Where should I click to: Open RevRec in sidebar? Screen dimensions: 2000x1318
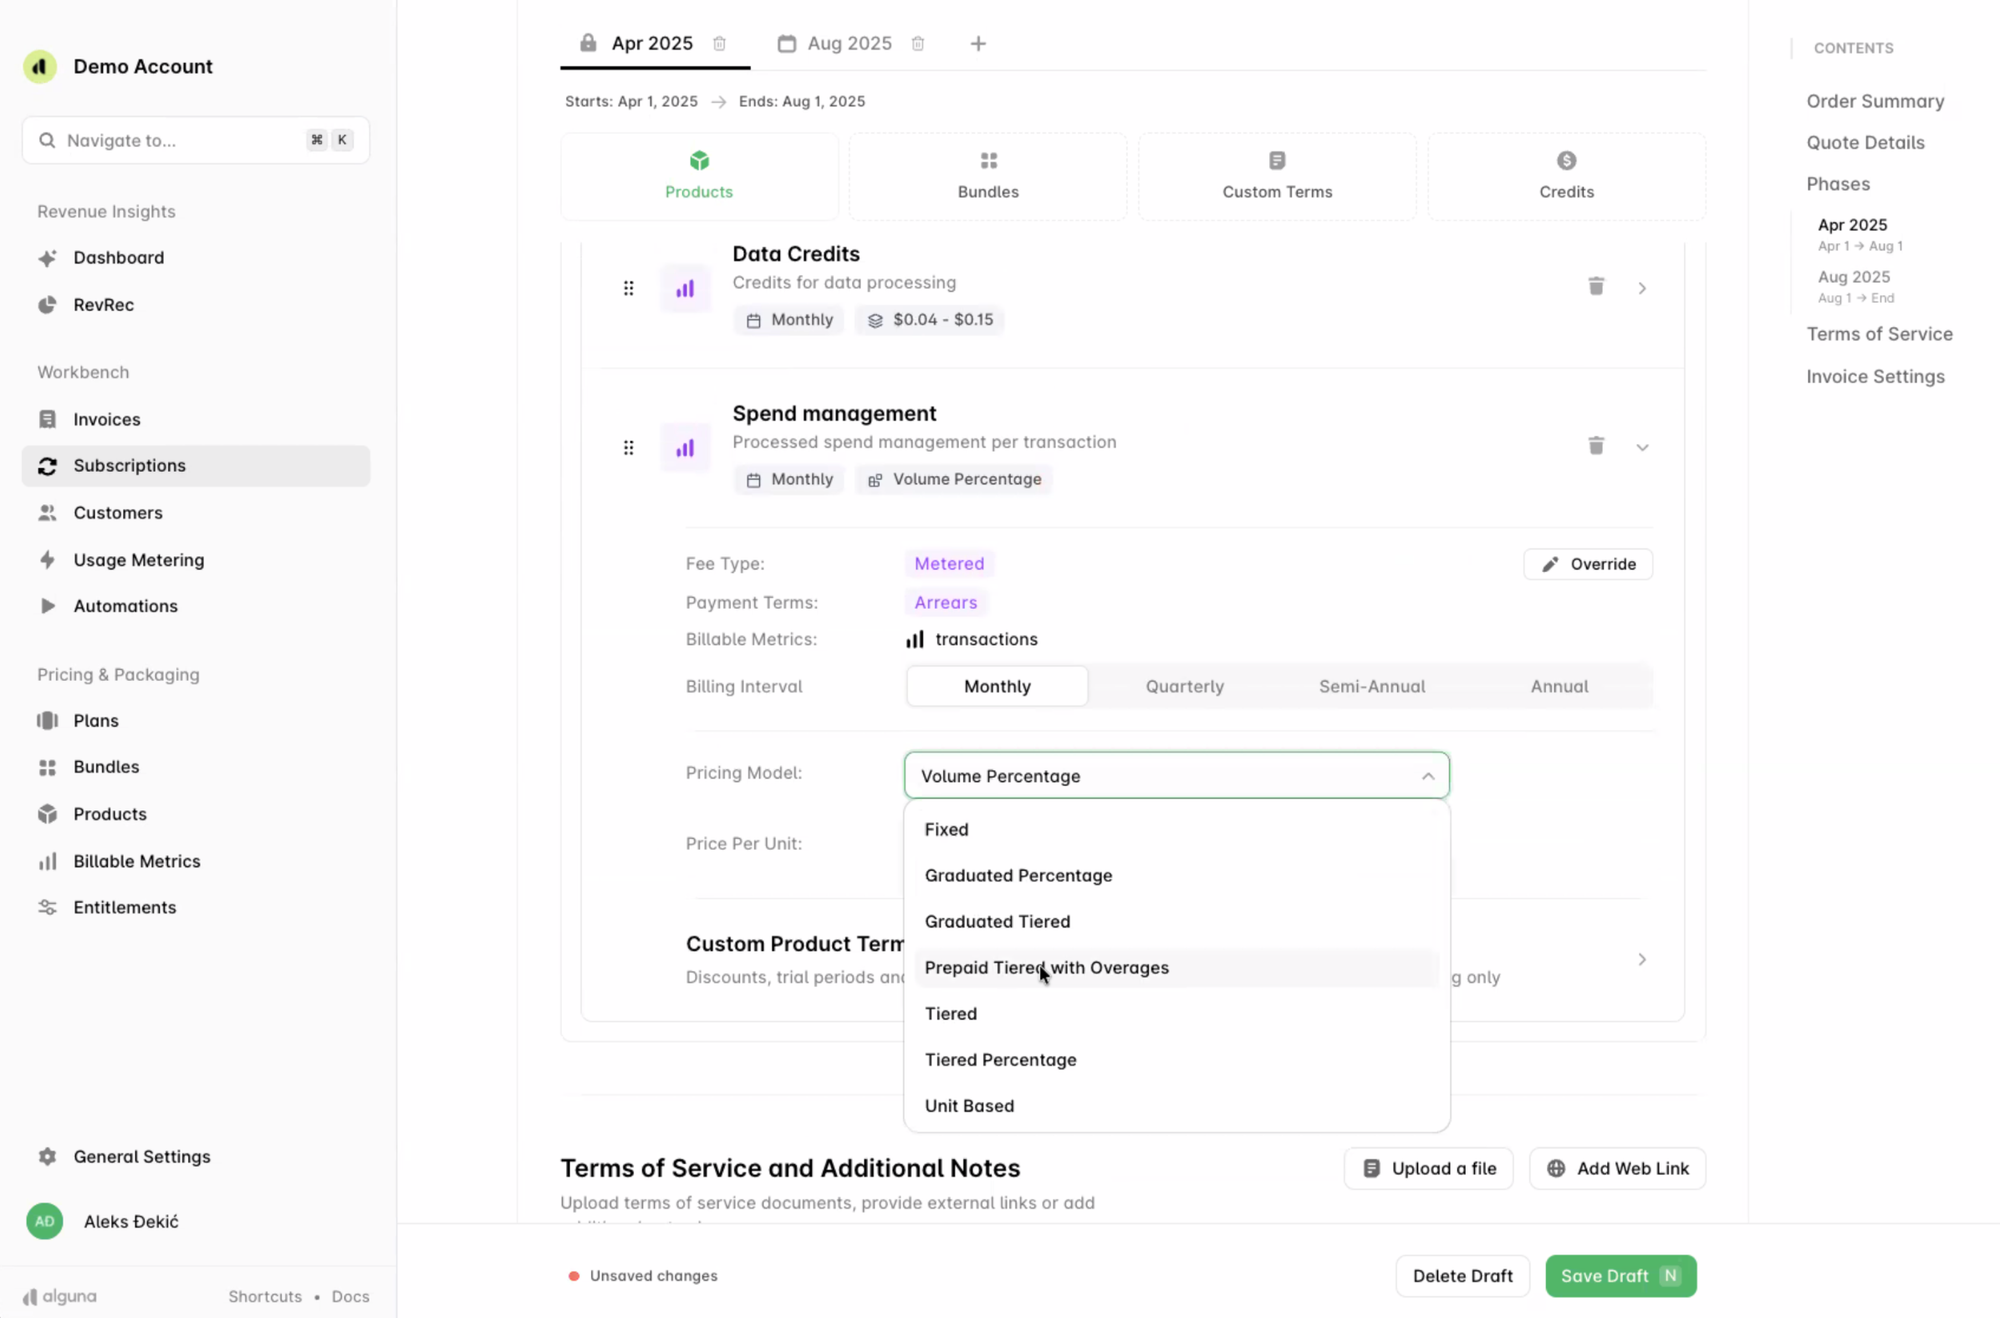pos(103,305)
